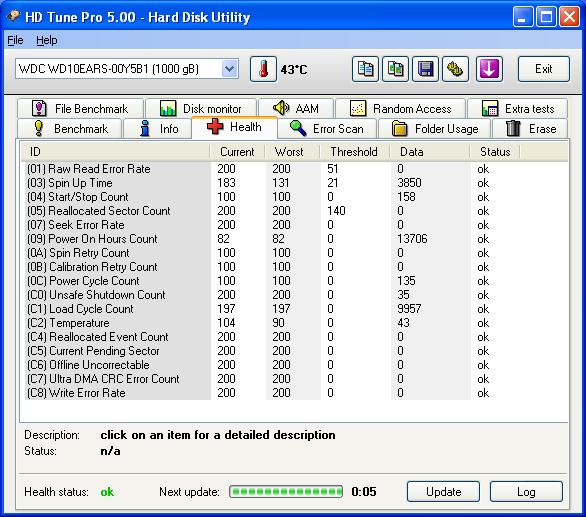Screen dimensions: 586x517
Task: Click the floppy disk save icon
Action: (x=425, y=69)
